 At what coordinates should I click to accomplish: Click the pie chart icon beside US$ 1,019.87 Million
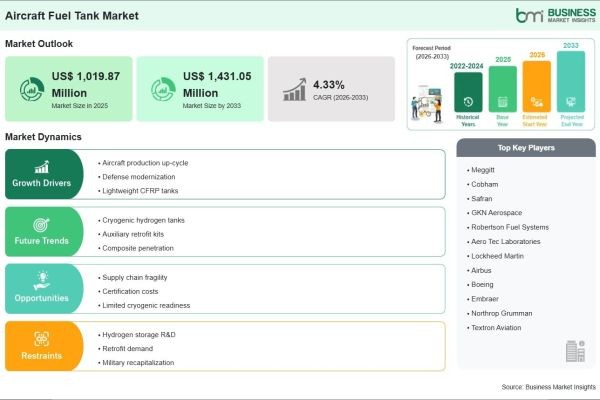pos(32,89)
